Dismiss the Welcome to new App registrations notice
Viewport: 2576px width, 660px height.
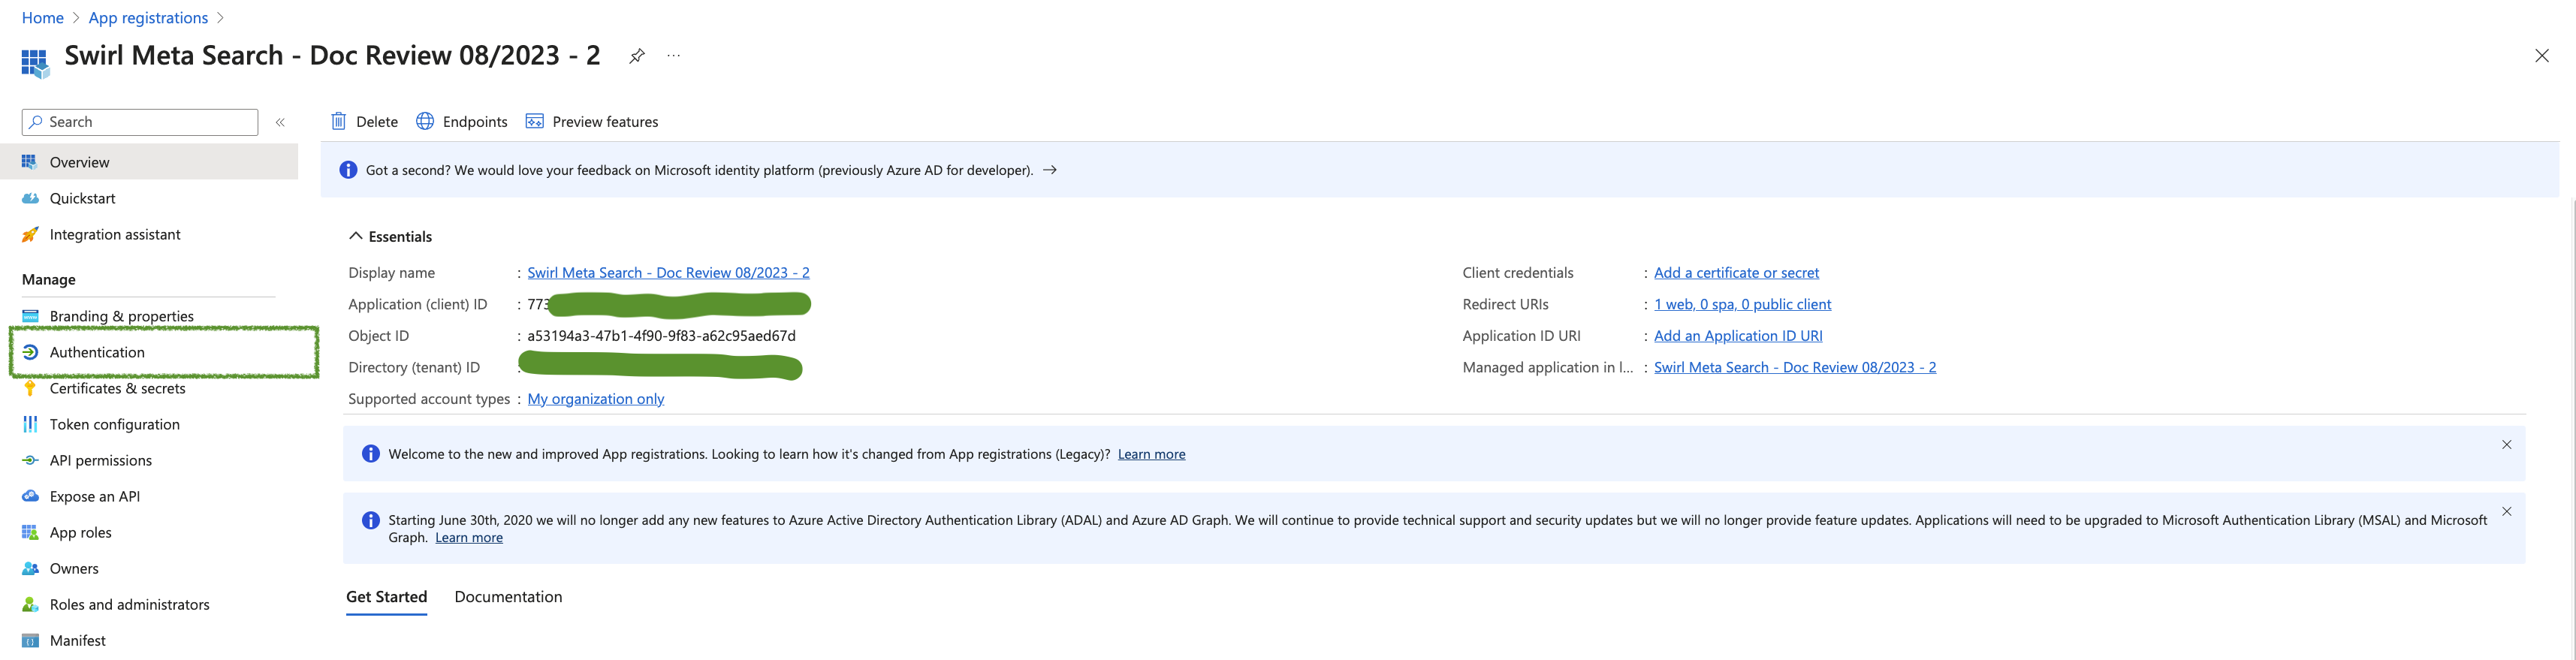pyautogui.click(x=2506, y=445)
